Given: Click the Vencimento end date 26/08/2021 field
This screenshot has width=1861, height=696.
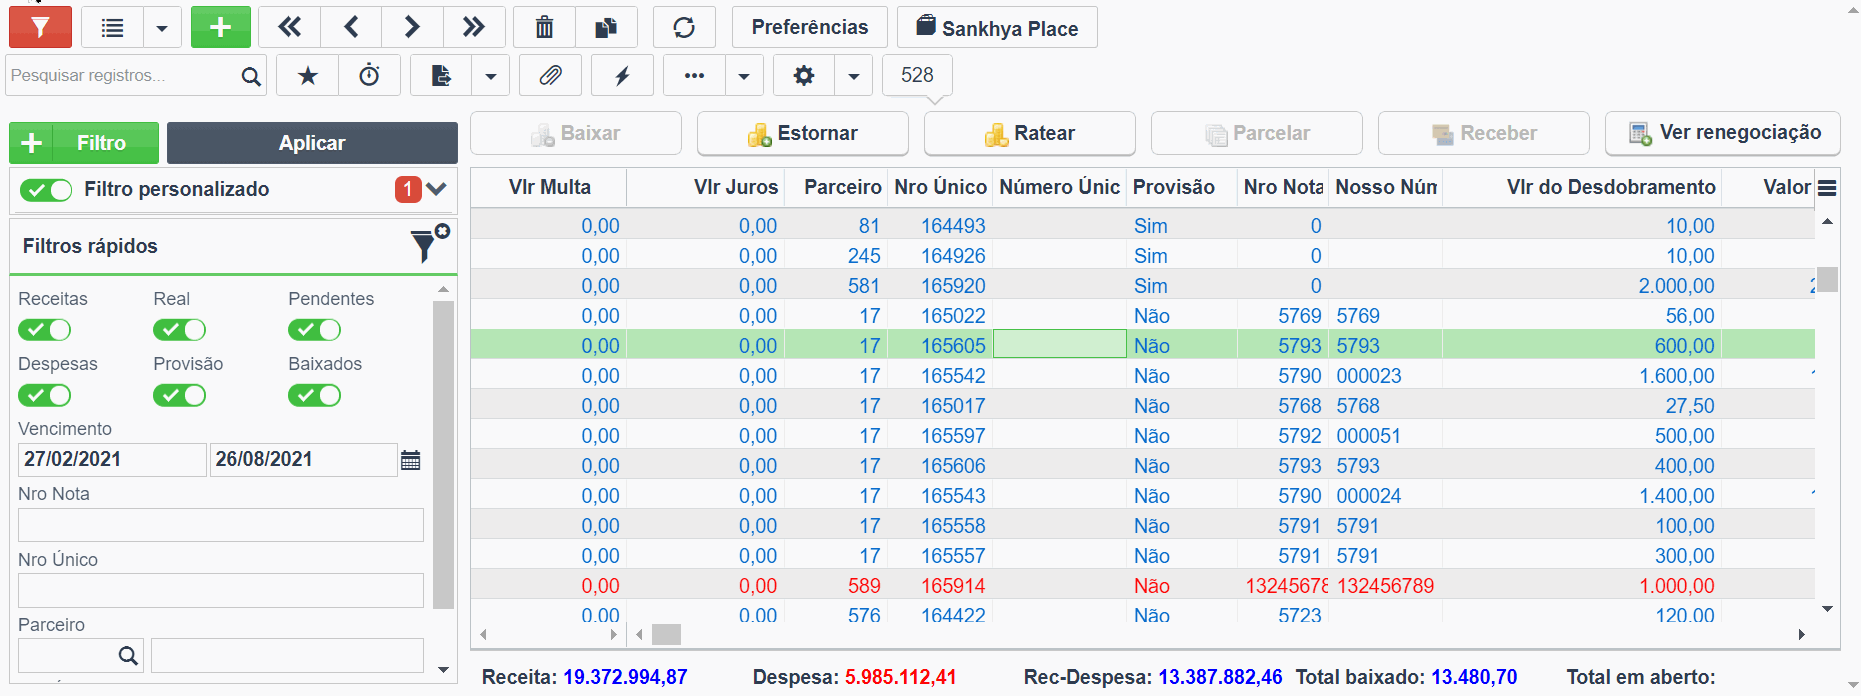Looking at the screenshot, I should 303,460.
